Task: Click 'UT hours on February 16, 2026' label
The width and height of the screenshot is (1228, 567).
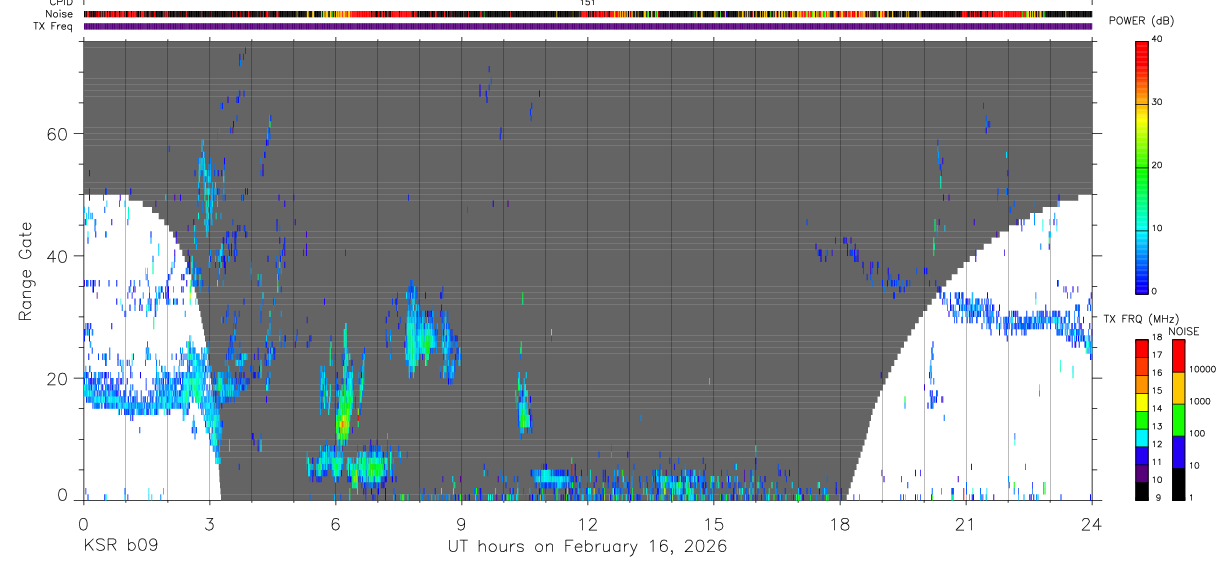Action: coord(587,547)
